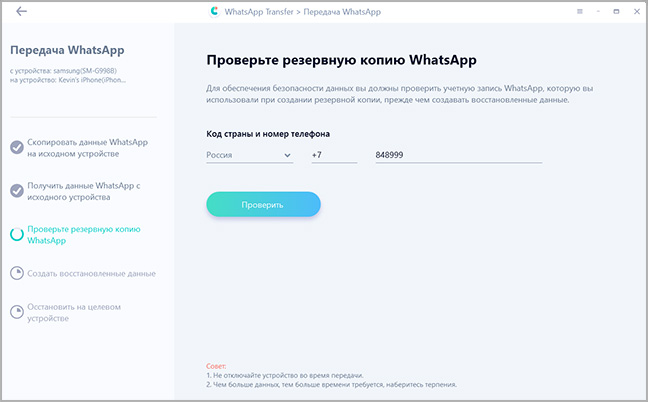Click the country code field '+7'

tap(334, 155)
